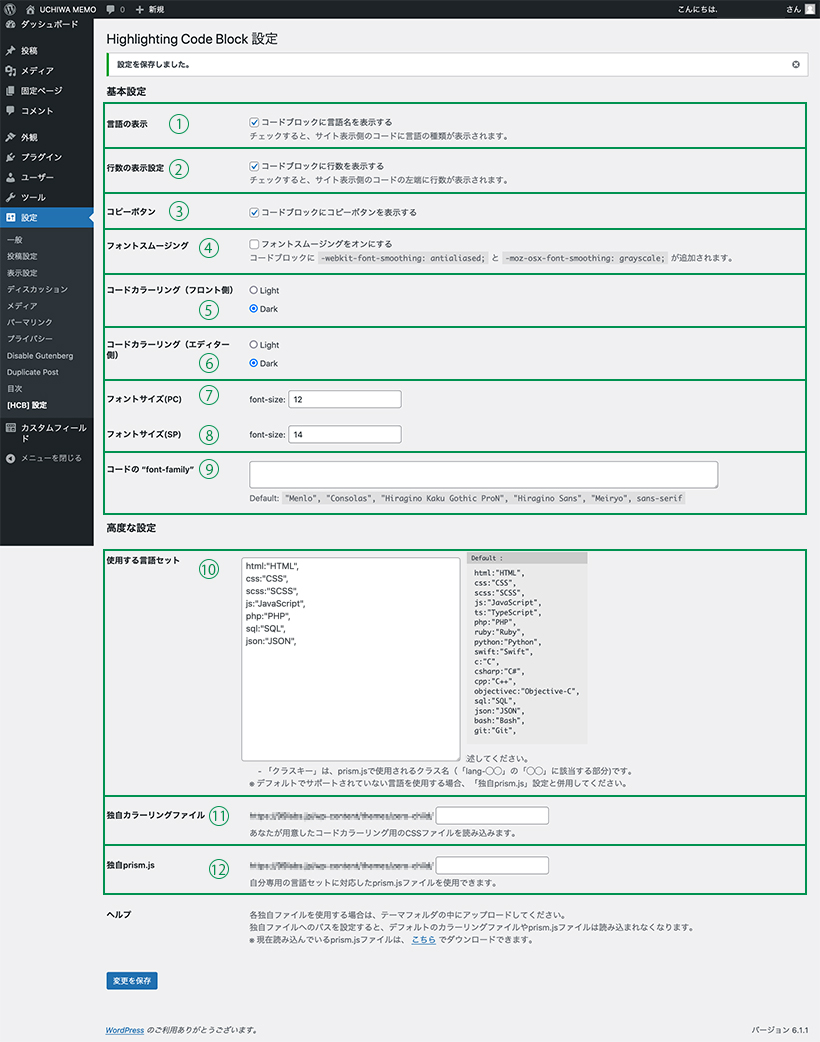This screenshot has height=1042, width=820.
Task: Uncheck コードブロックに言語名を表示する
Action: pos(254,122)
